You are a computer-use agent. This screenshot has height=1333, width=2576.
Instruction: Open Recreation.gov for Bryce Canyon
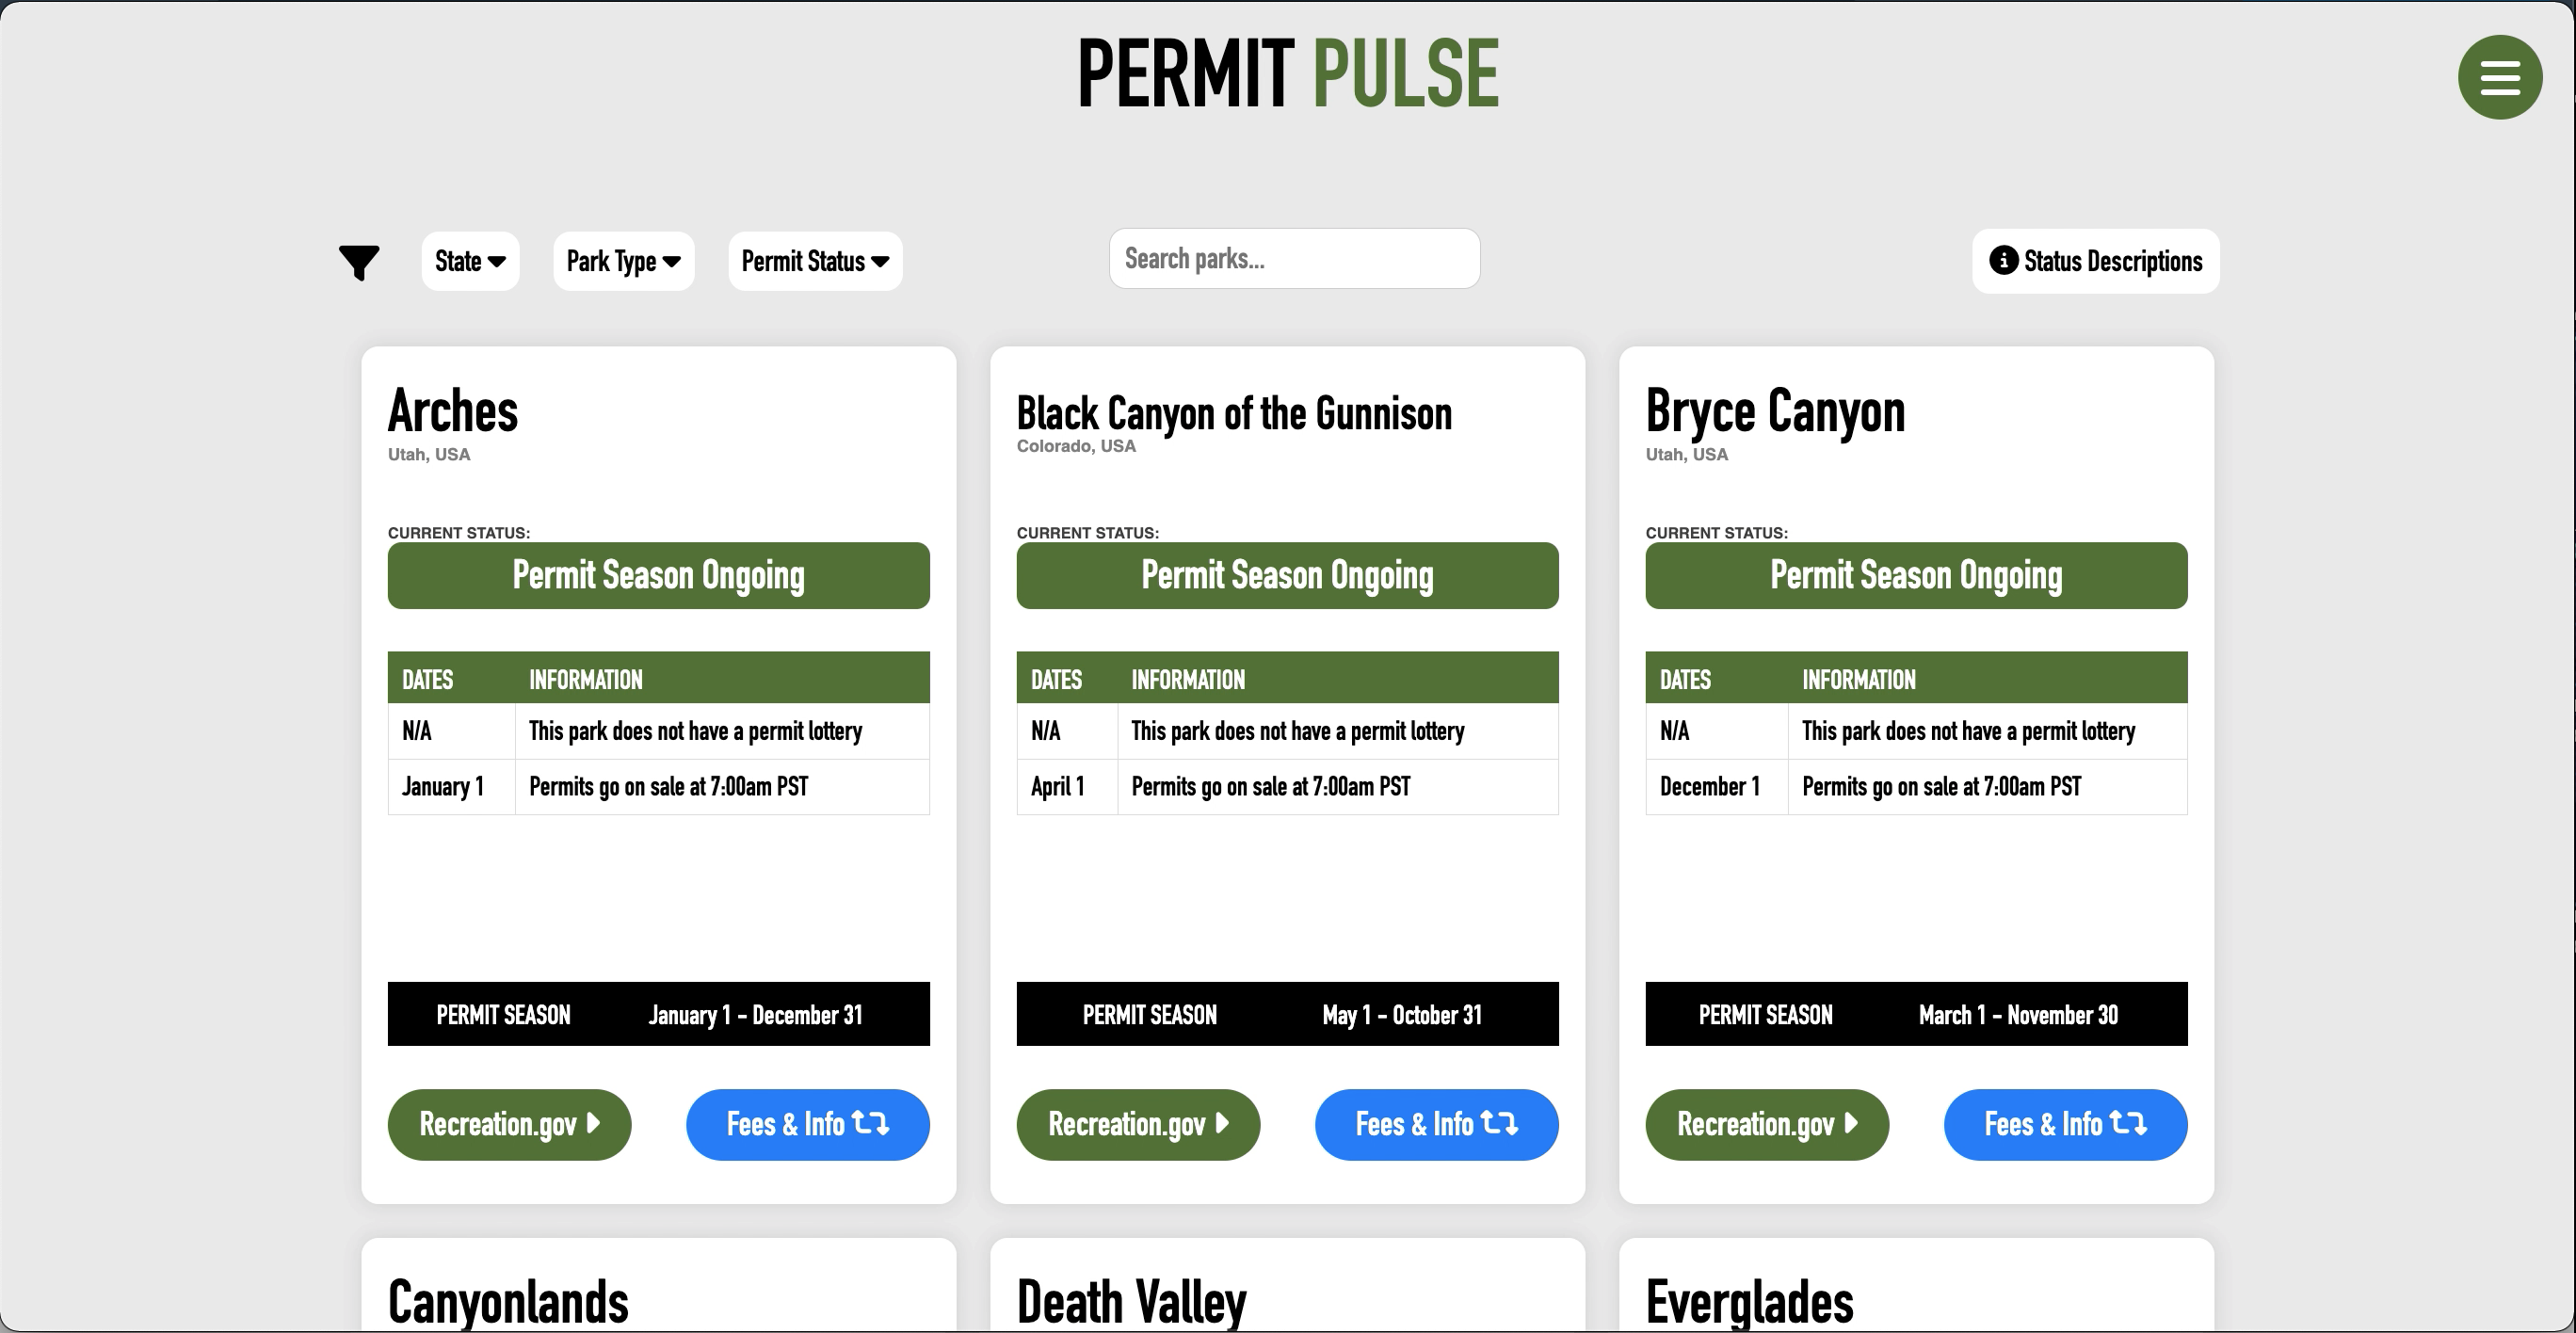click(1766, 1124)
